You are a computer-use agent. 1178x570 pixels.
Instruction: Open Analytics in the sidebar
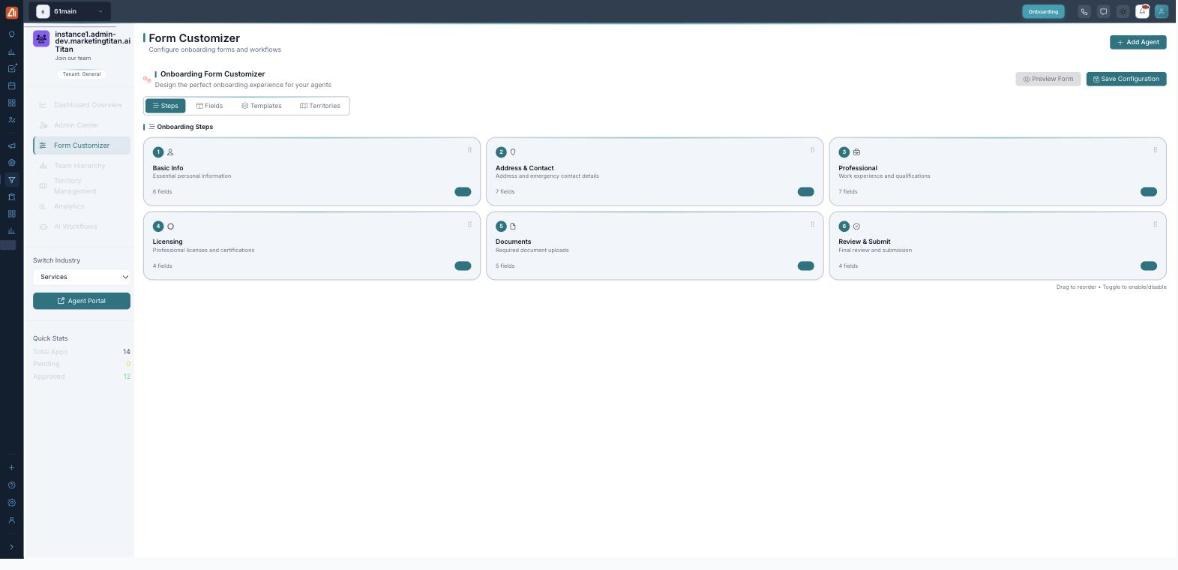point(82,207)
